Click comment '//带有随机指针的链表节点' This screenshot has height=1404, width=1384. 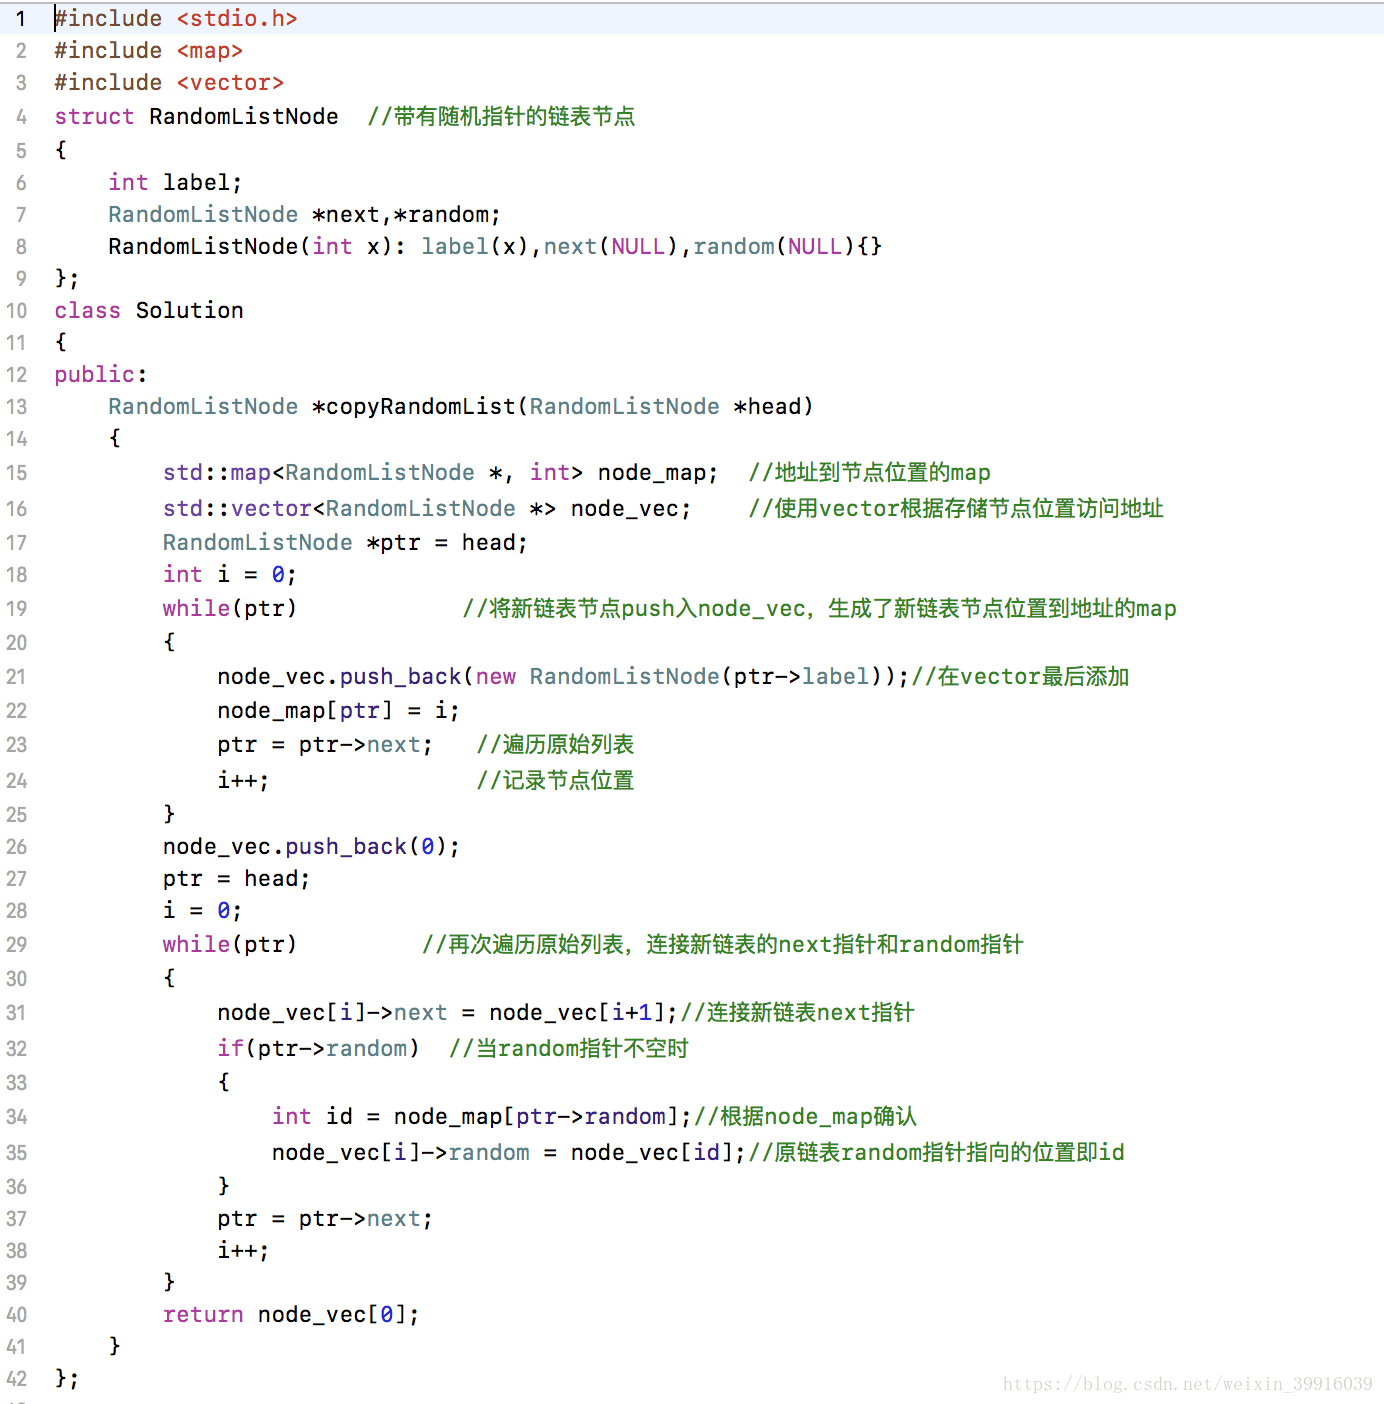tap(501, 117)
